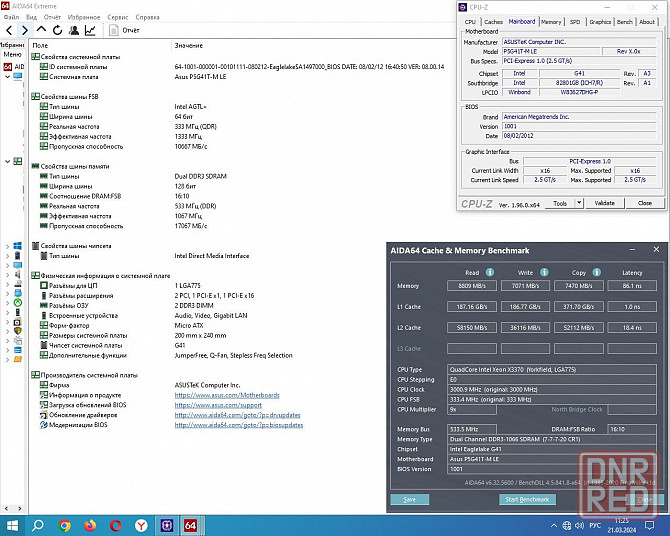Launch Opera browser from the taskbar
This screenshot has width=670, height=536.
(x=117, y=525)
